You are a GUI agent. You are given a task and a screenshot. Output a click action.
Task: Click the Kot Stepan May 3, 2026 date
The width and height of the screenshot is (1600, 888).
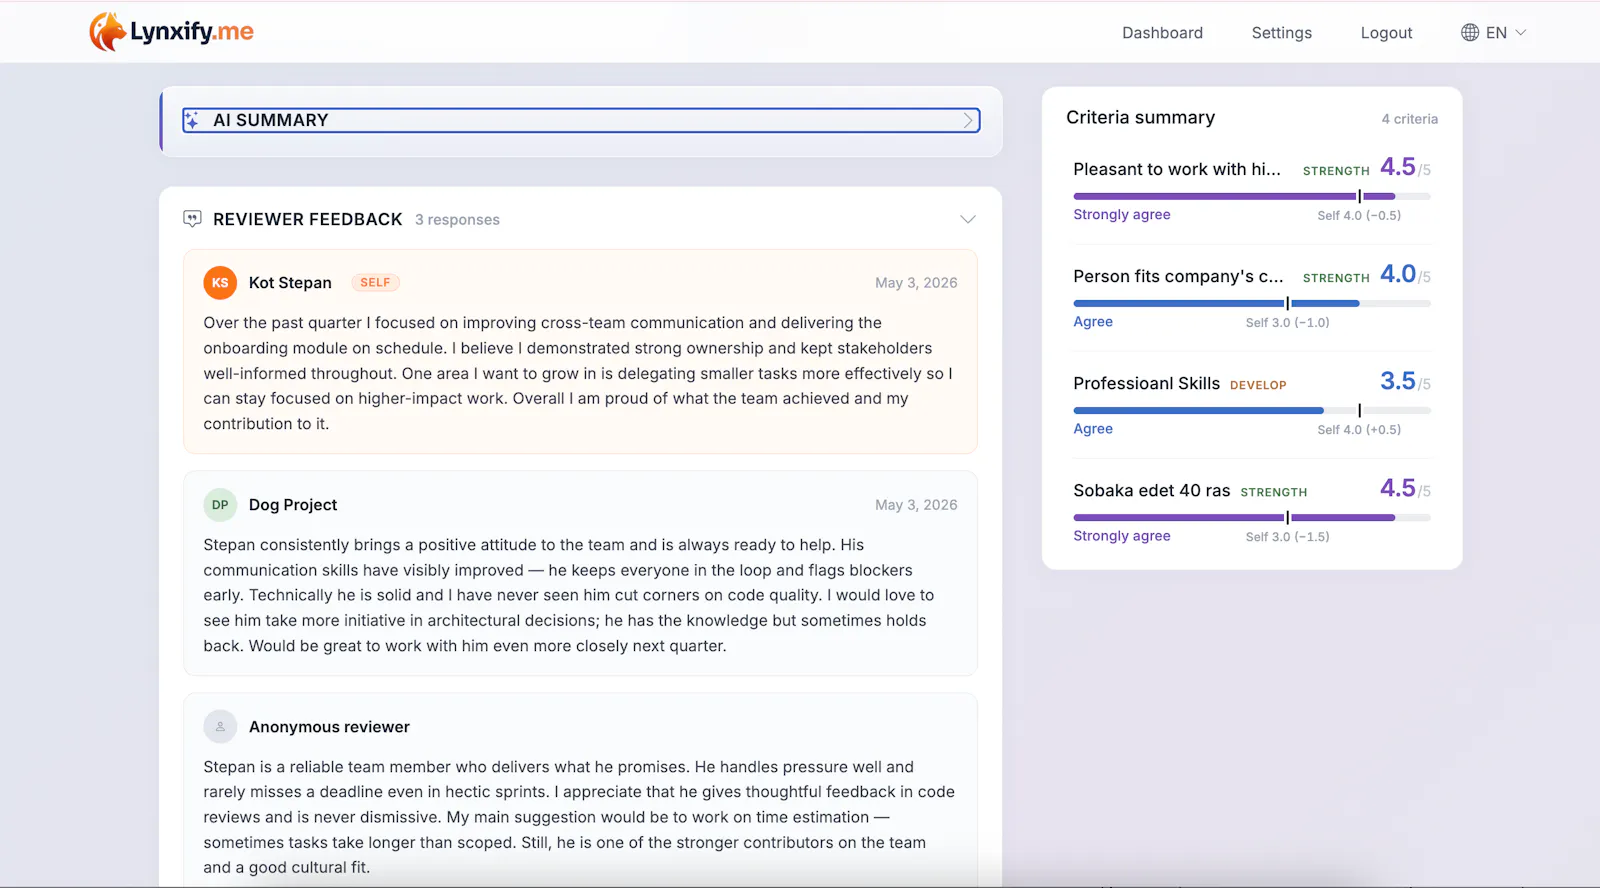[916, 283]
